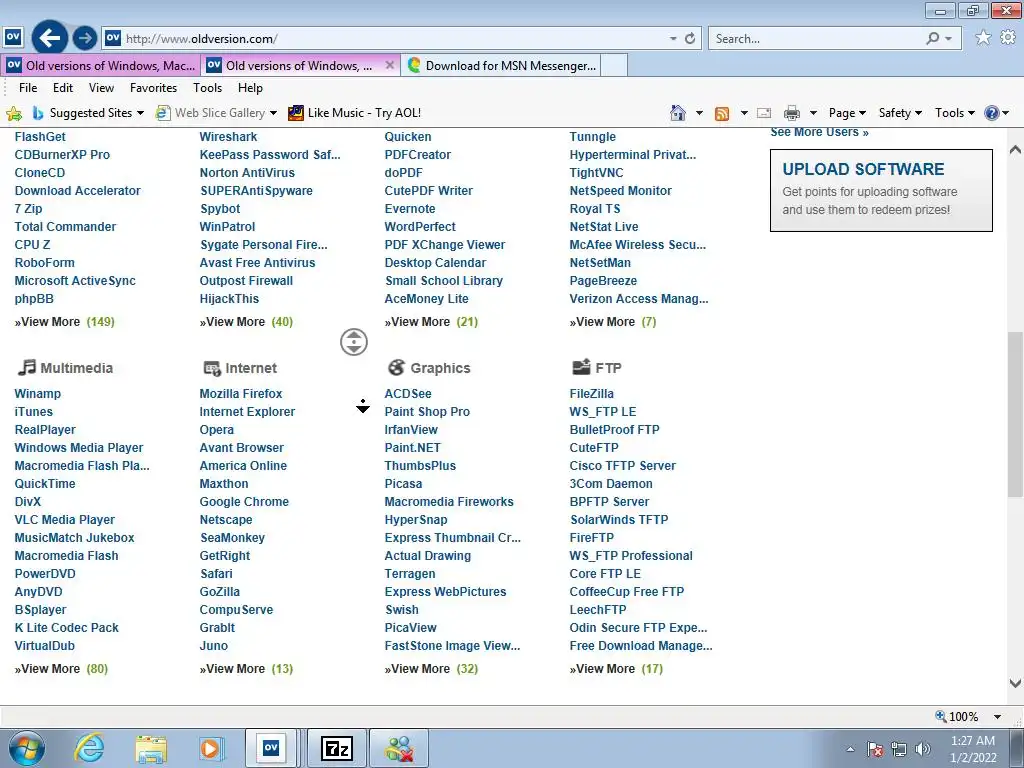Open the command bar Tools dropdown

[954, 113]
